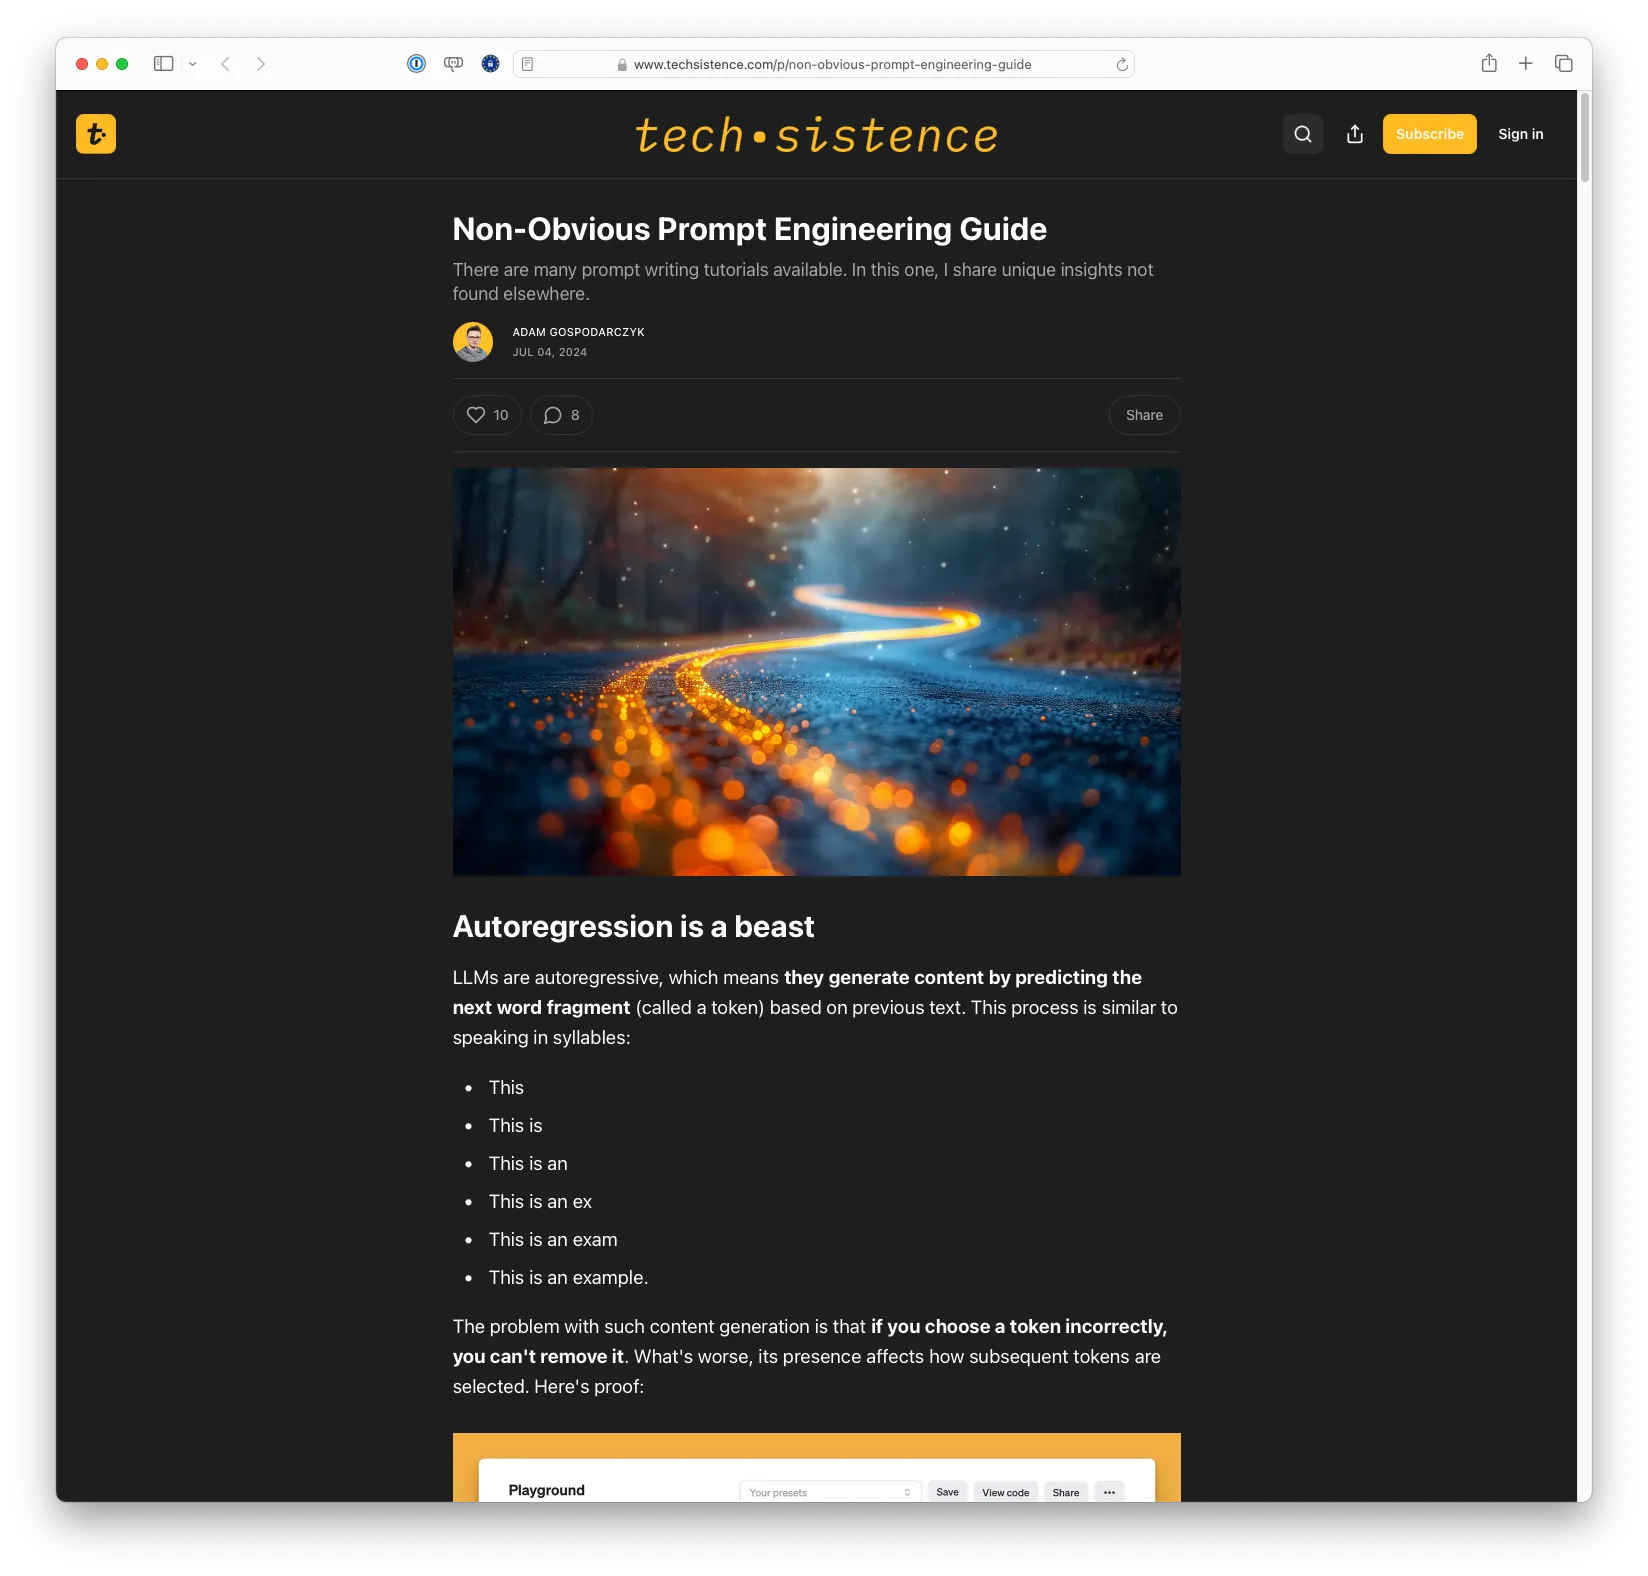Click the "Autoregression is a beast" heading
This screenshot has height=1576, width=1648.
[634, 927]
